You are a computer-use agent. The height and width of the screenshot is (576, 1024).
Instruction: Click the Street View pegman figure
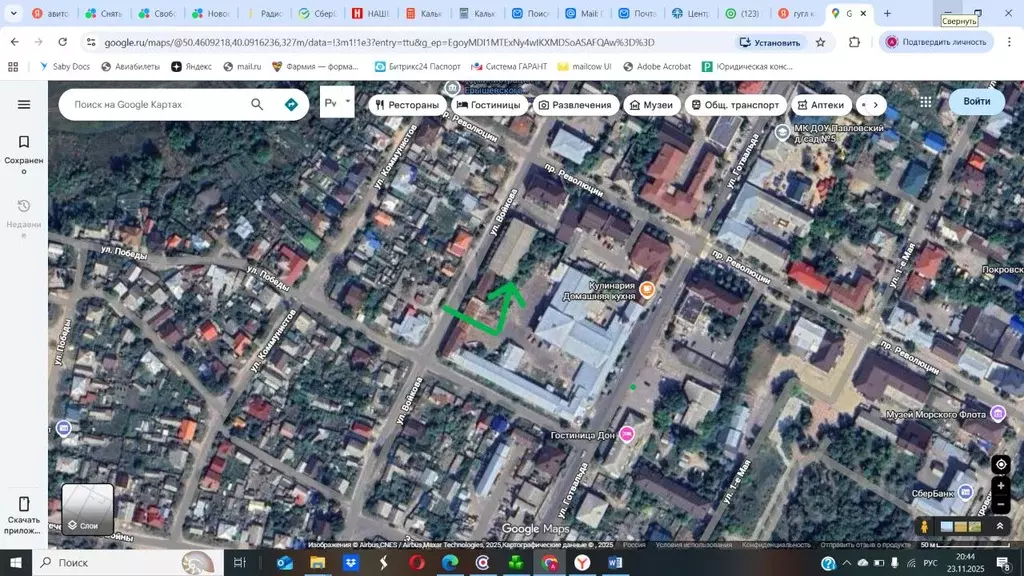coord(923,525)
